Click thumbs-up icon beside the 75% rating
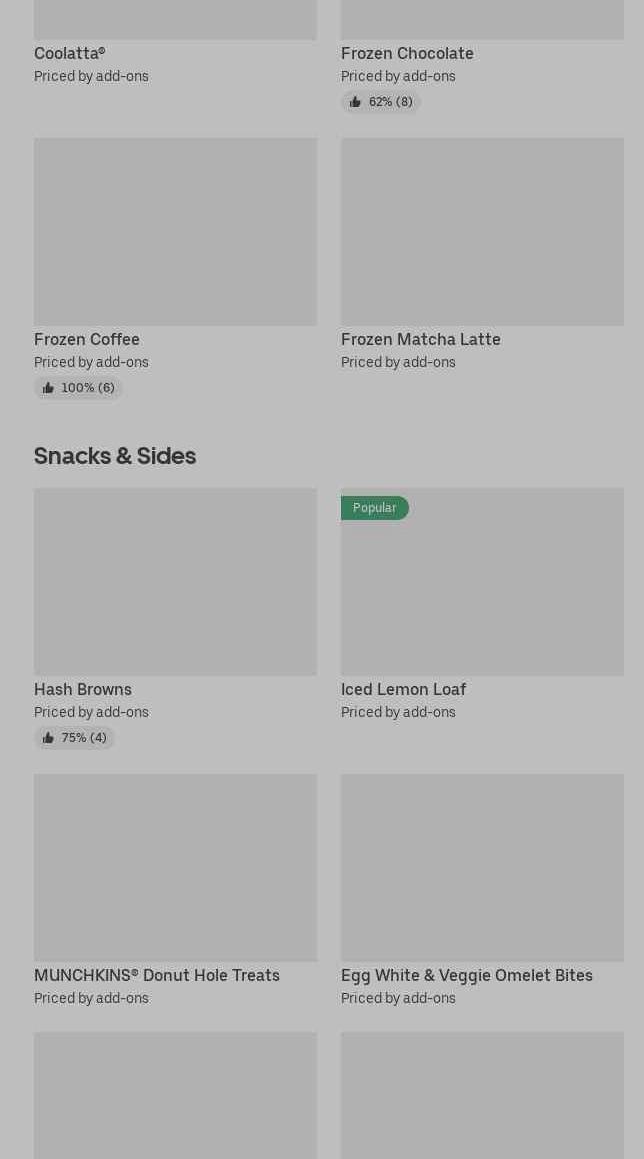Screen dimensions: 644x1159 tap(48, 738)
